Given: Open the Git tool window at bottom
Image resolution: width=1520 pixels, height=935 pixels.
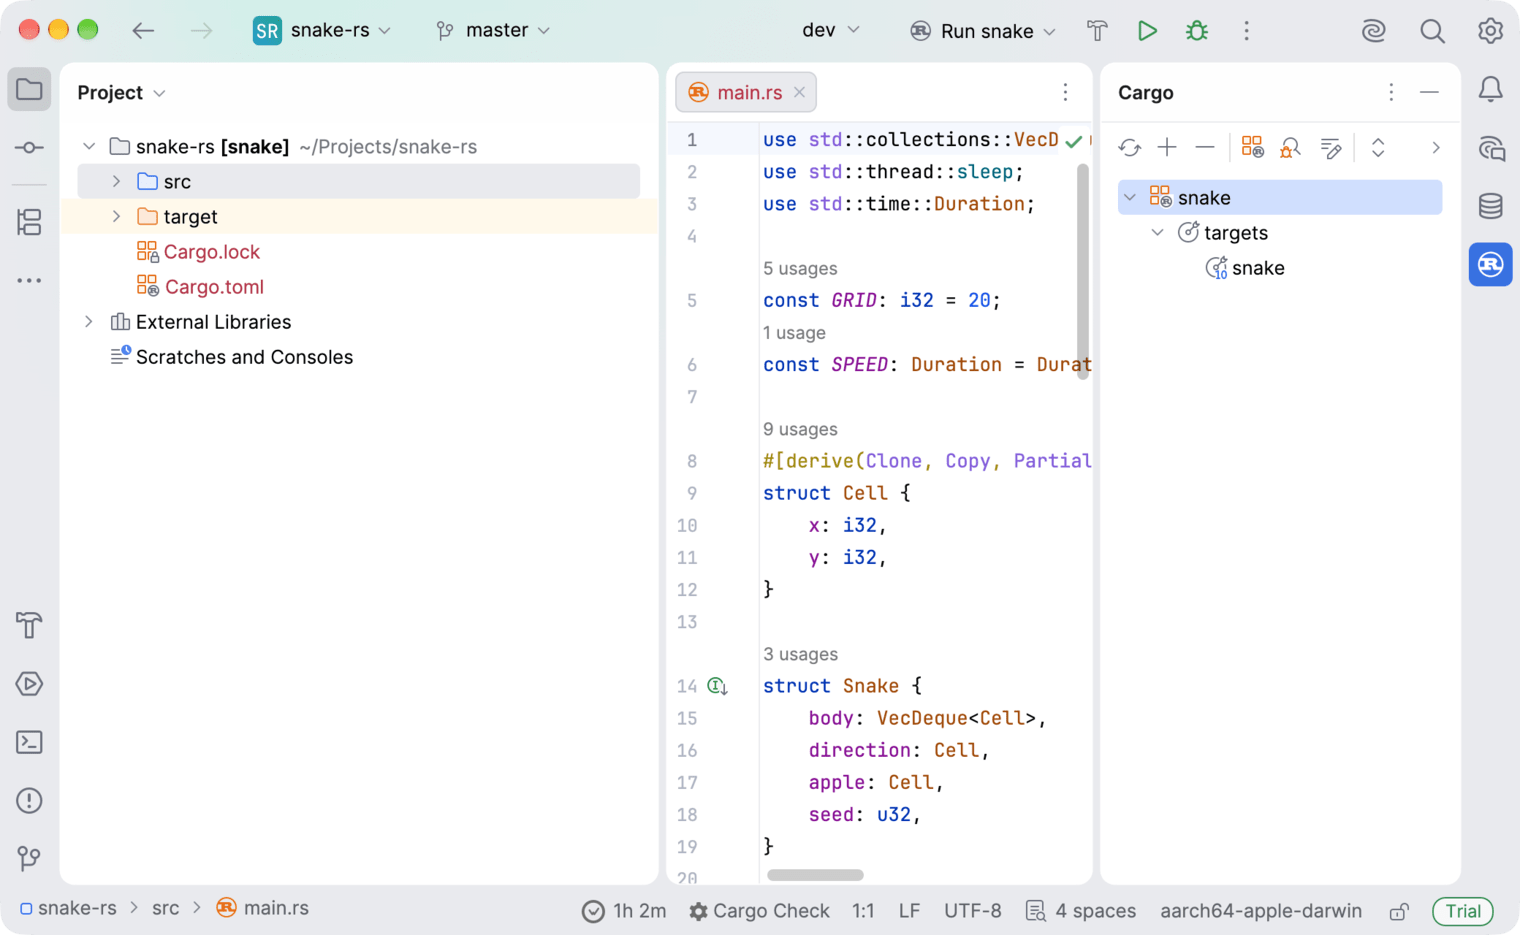Looking at the screenshot, I should (29, 858).
